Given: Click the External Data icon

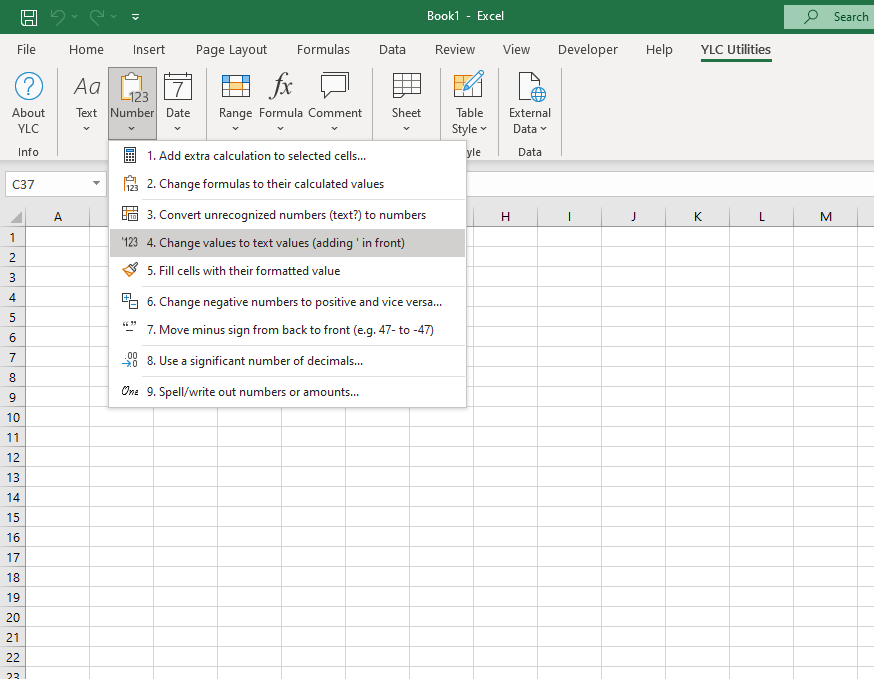Looking at the screenshot, I should coord(530,88).
